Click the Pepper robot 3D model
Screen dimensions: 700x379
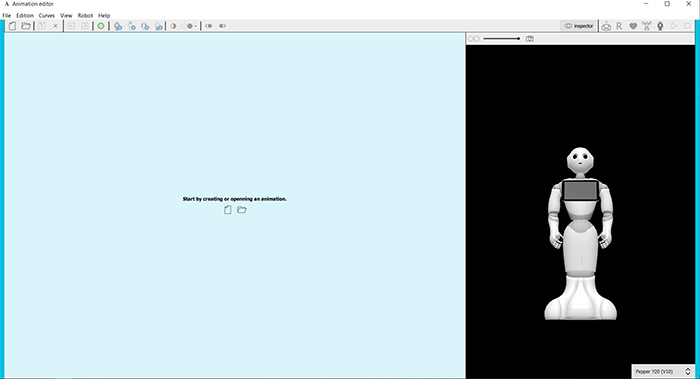(x=580, y=233)
